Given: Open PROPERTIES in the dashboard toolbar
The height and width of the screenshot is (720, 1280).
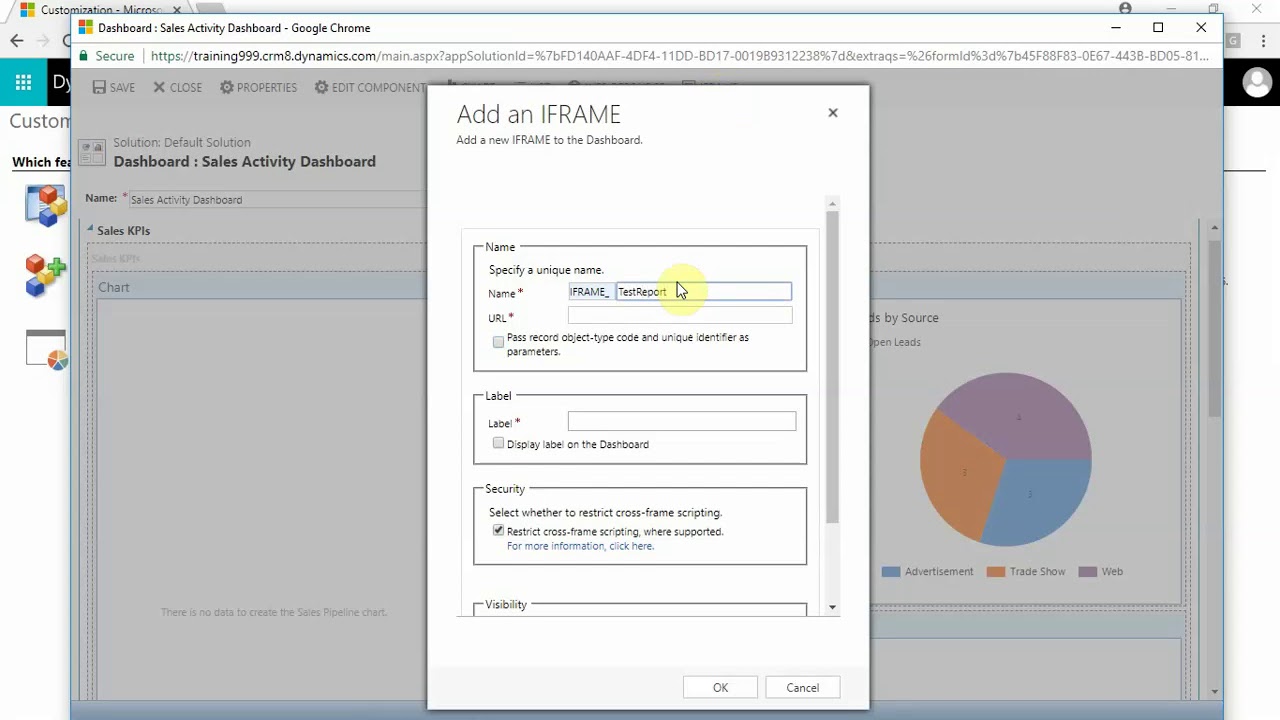Looking at the screenshot, I should coord(258,88).
